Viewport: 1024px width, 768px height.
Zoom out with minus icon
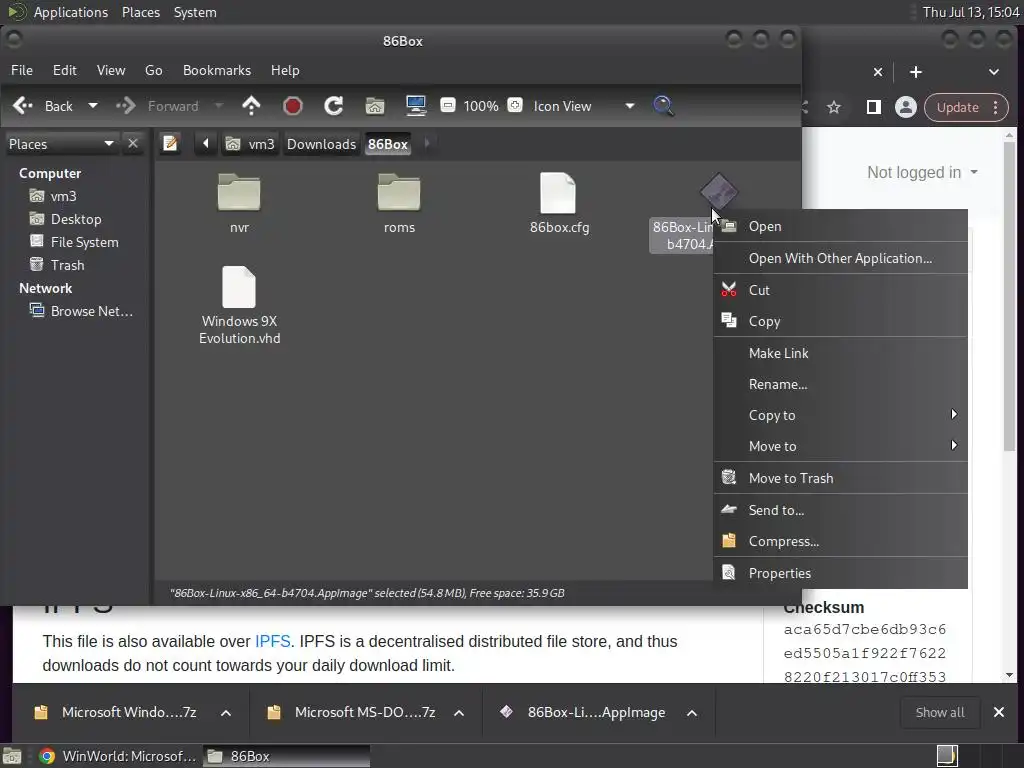448,105
